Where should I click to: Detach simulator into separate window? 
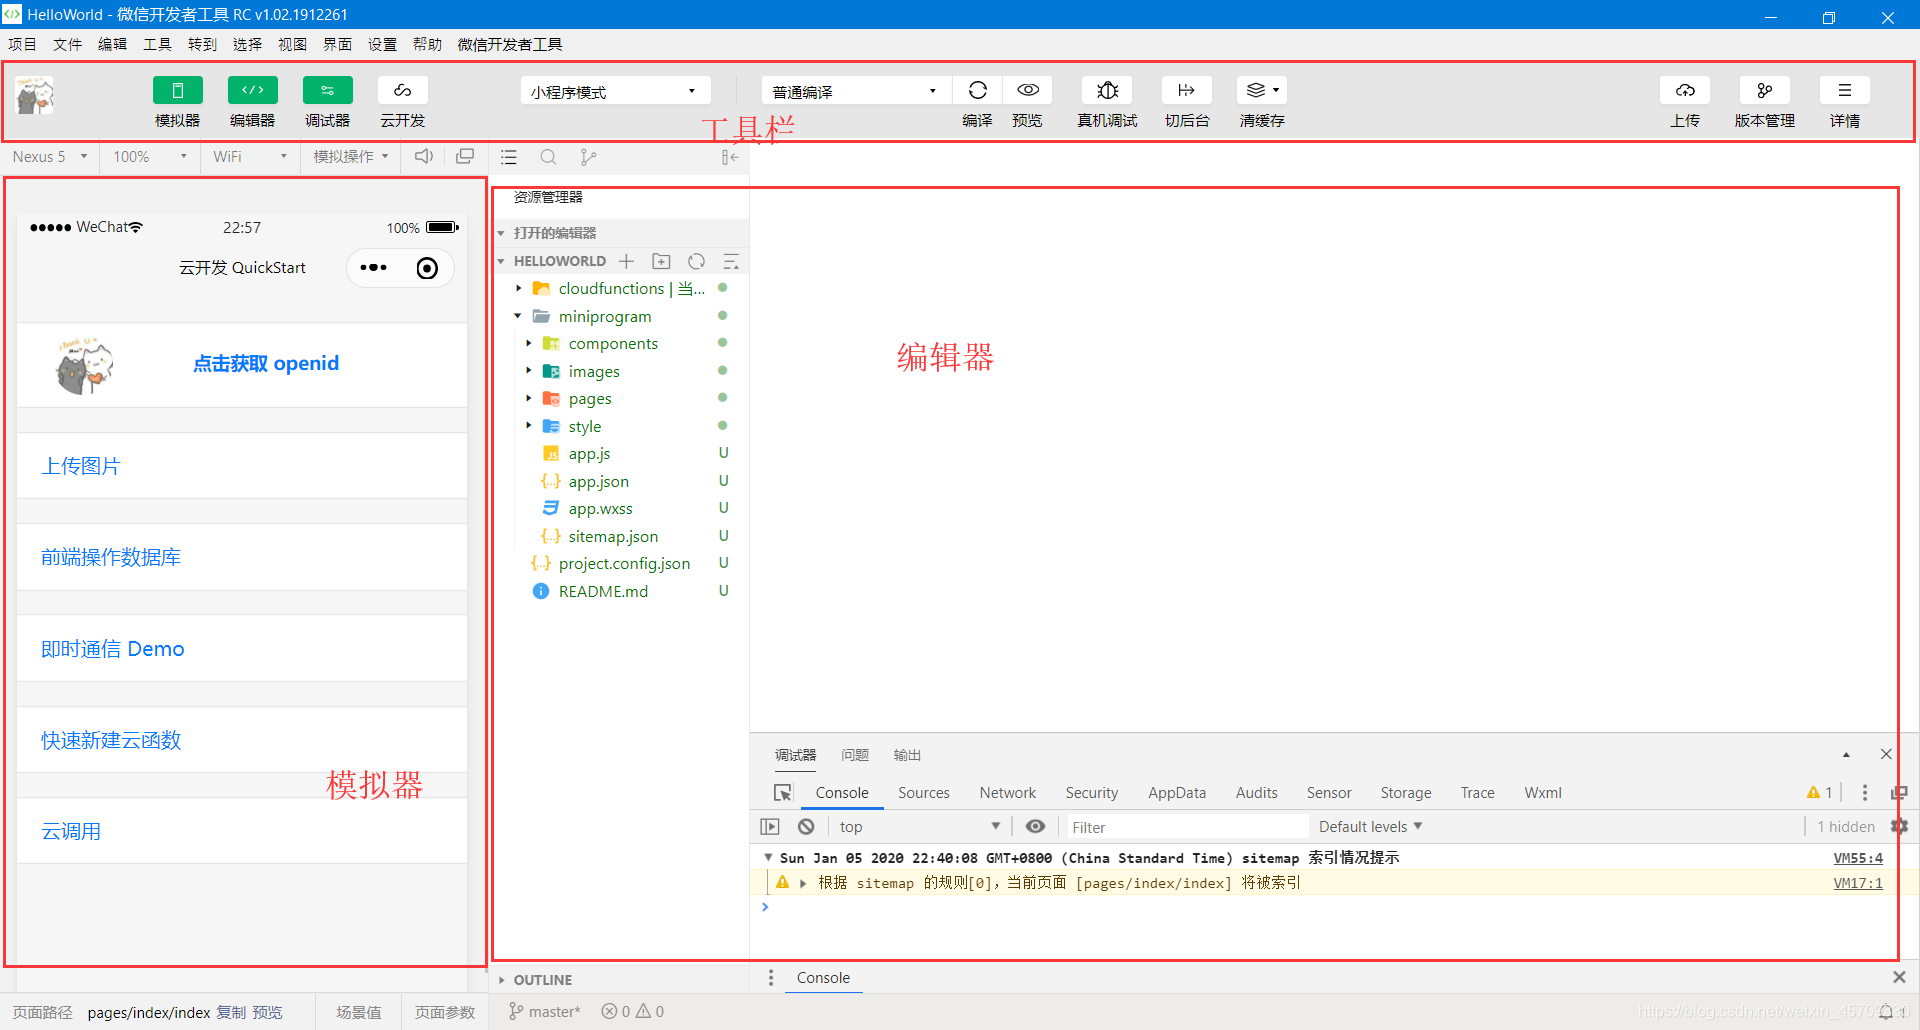[x=465, y=156]
